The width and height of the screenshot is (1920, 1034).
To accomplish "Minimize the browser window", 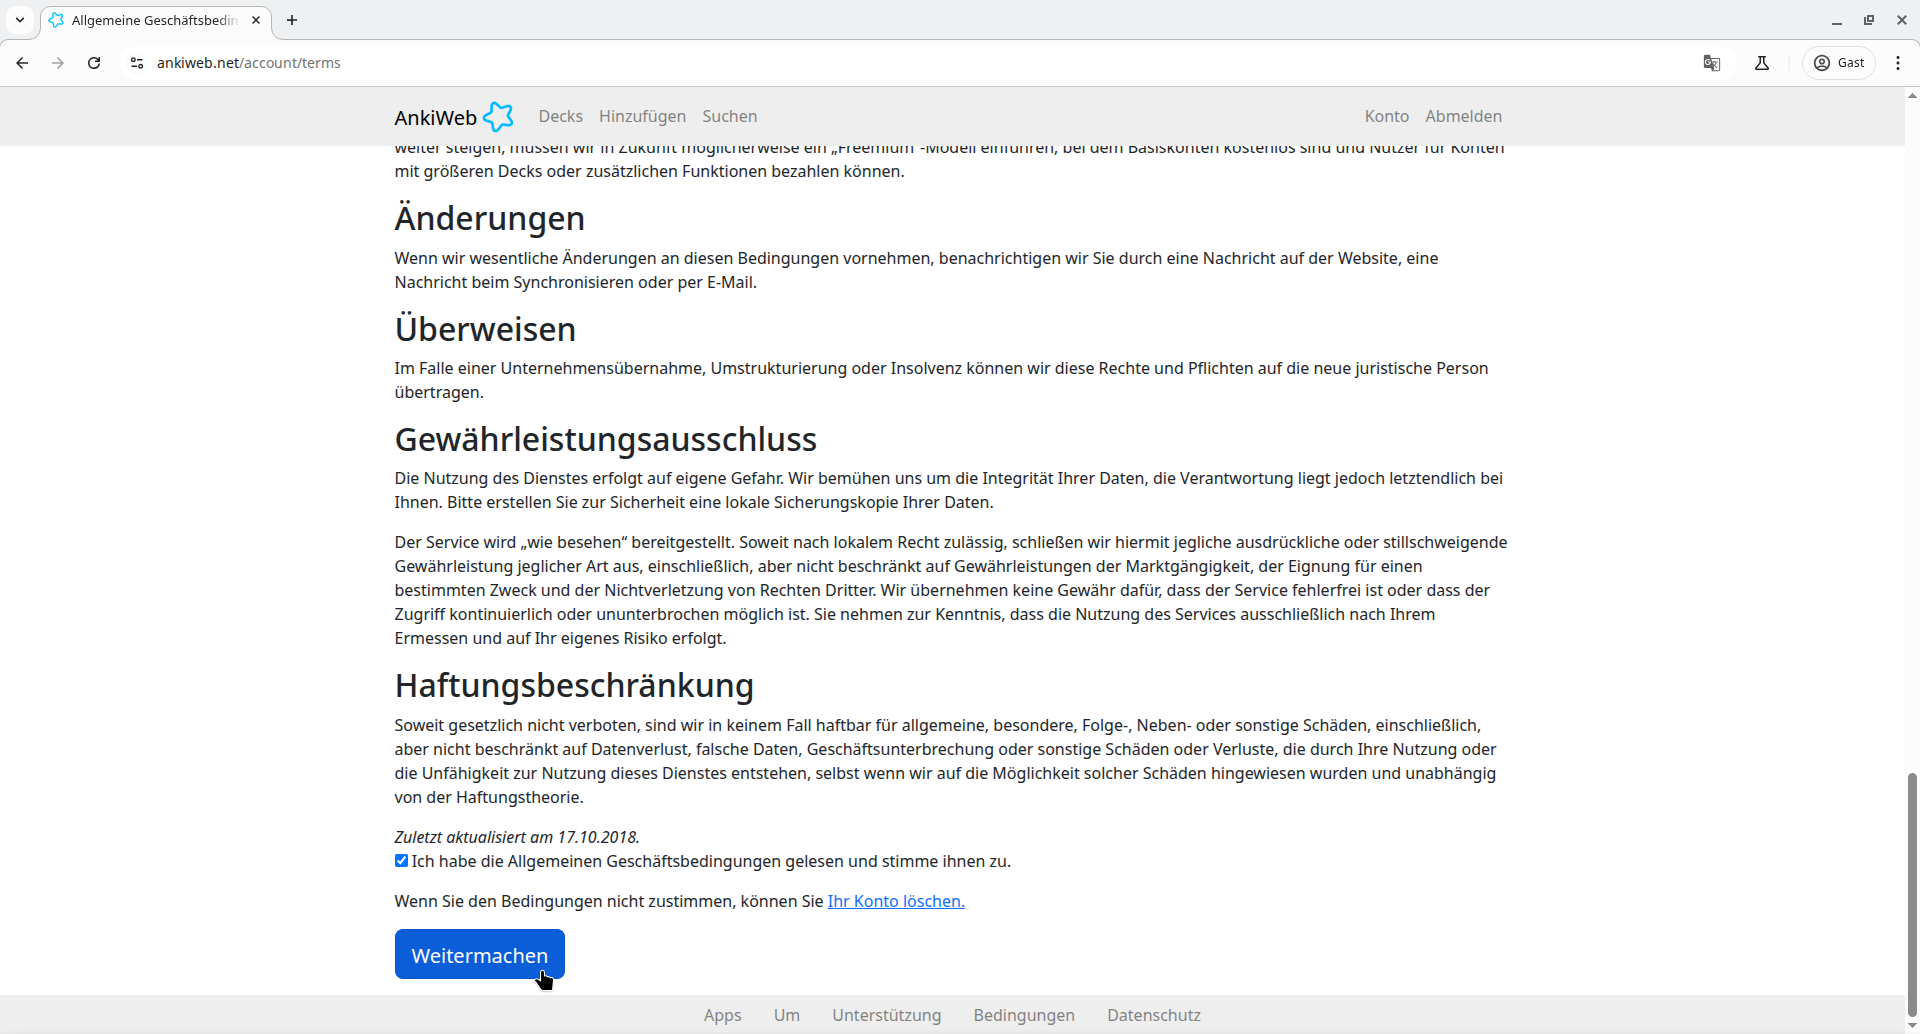I will [1837, 20].
